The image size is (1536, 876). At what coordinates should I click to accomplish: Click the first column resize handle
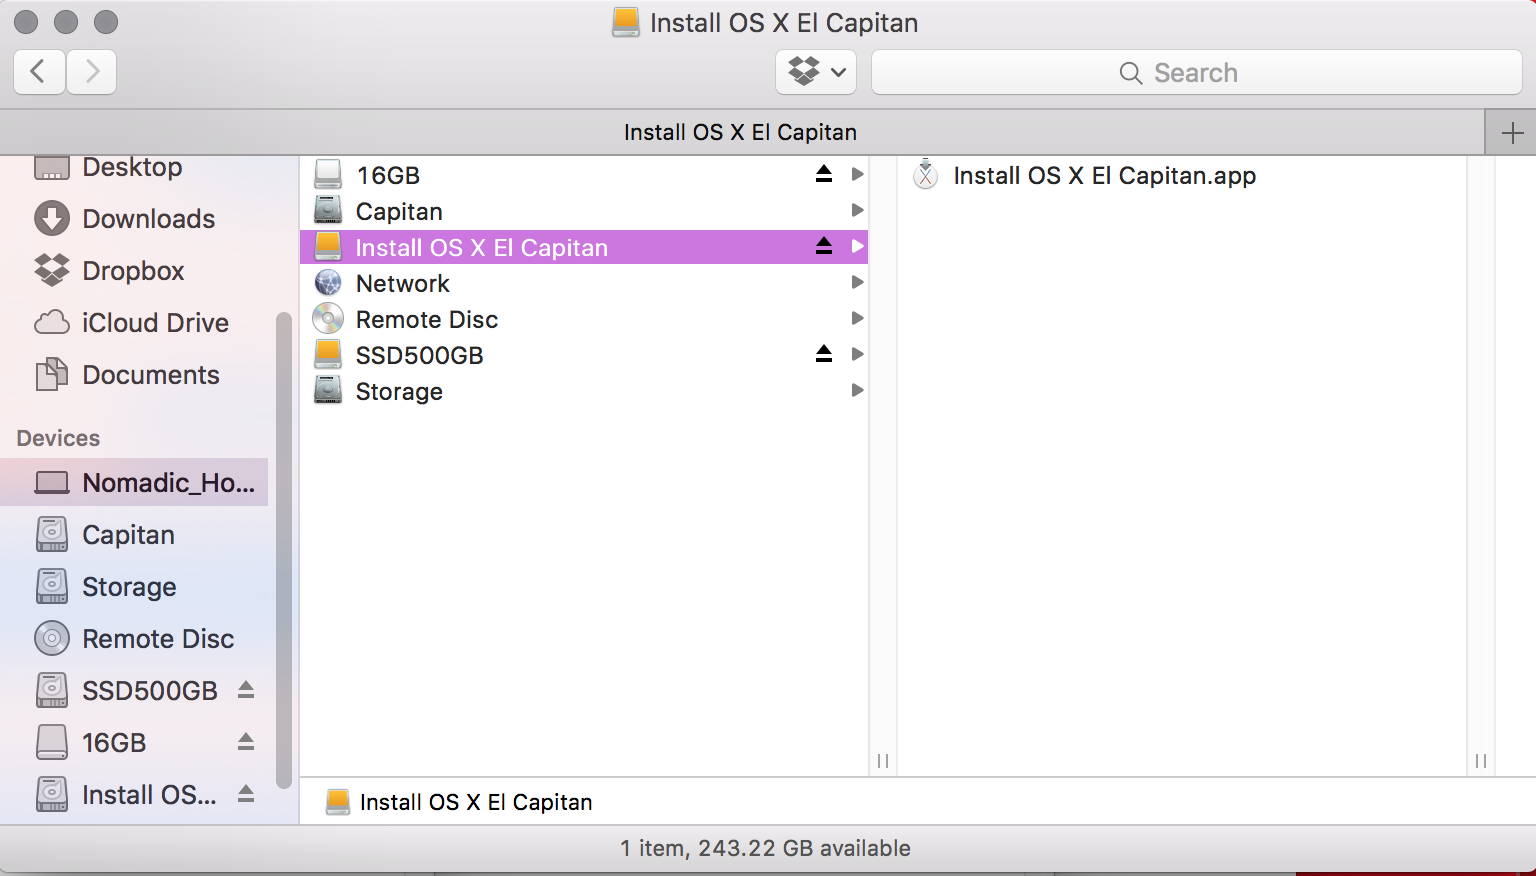[883, 761]
